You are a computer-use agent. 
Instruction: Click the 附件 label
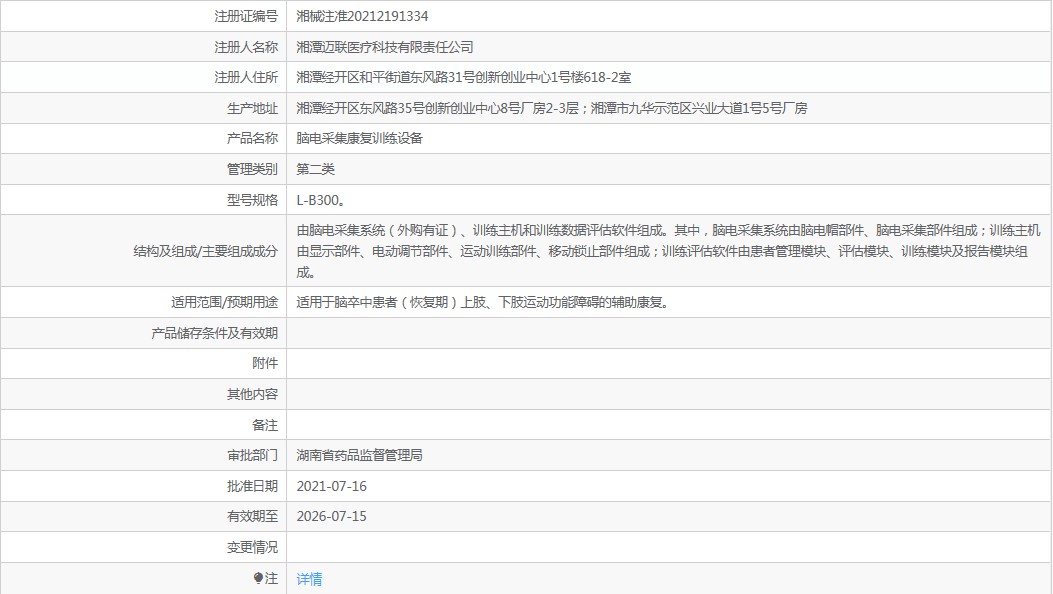click(x=265, y=363)
